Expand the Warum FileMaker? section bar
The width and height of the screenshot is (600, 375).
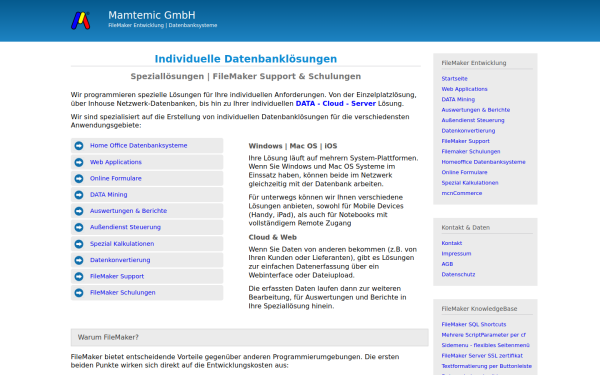(x=249, y=338)
